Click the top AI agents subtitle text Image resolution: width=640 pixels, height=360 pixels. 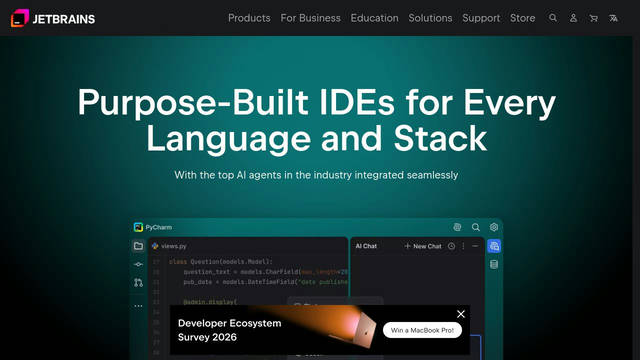pyautogui.click(x=316, y=175)
